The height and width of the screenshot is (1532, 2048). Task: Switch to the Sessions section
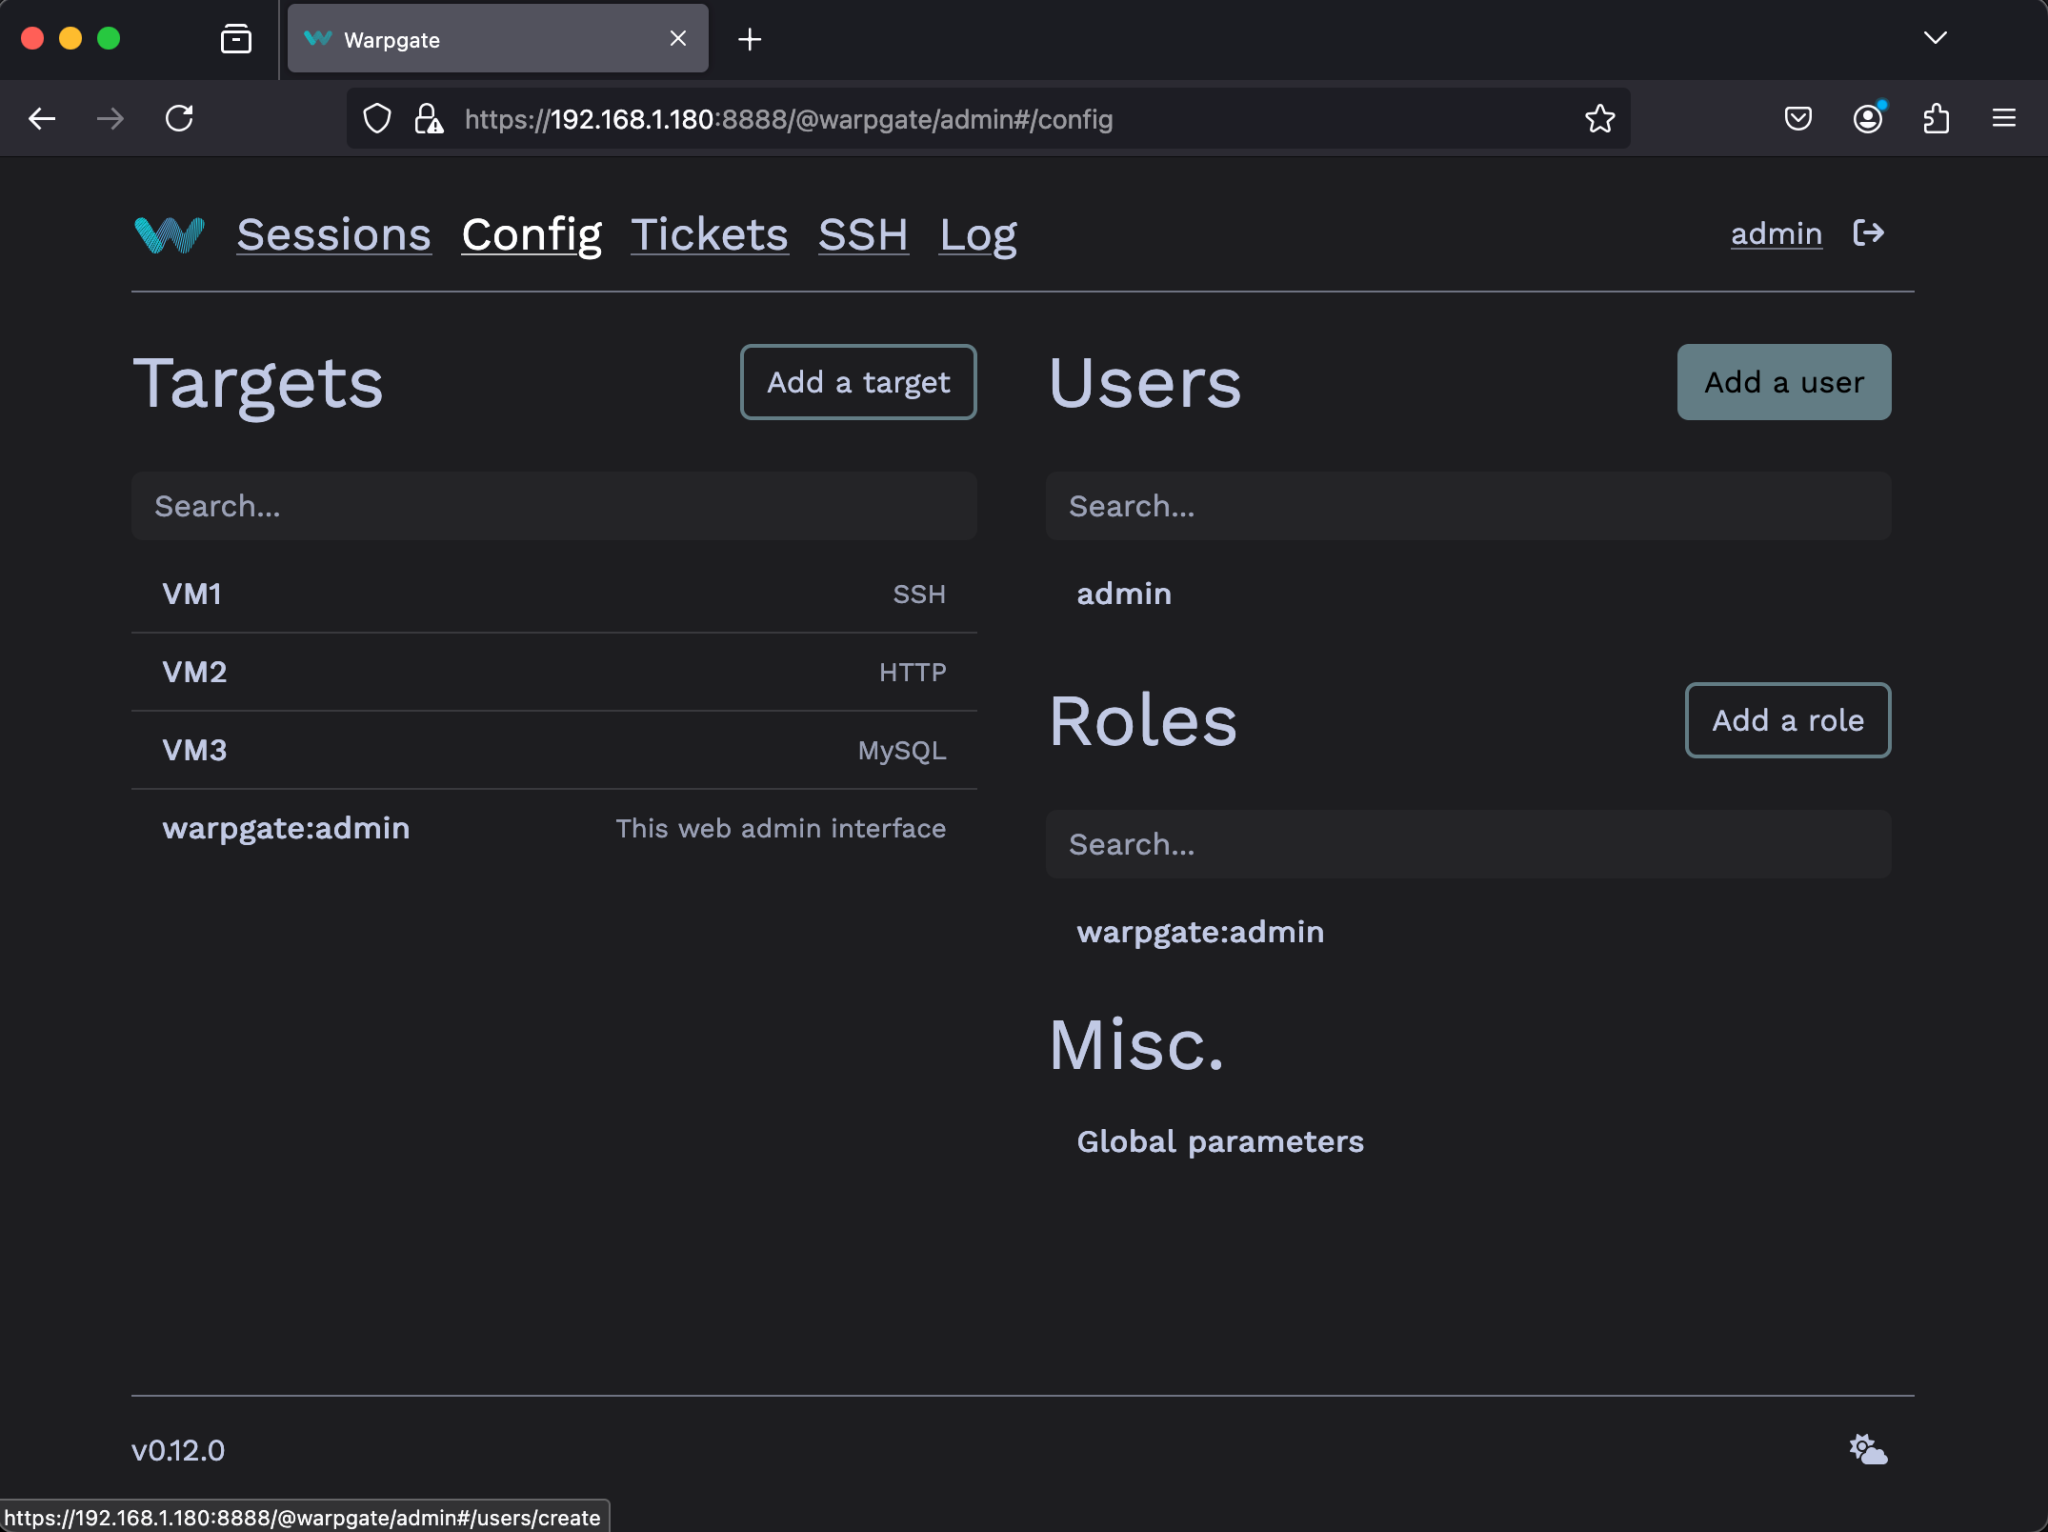334,234
